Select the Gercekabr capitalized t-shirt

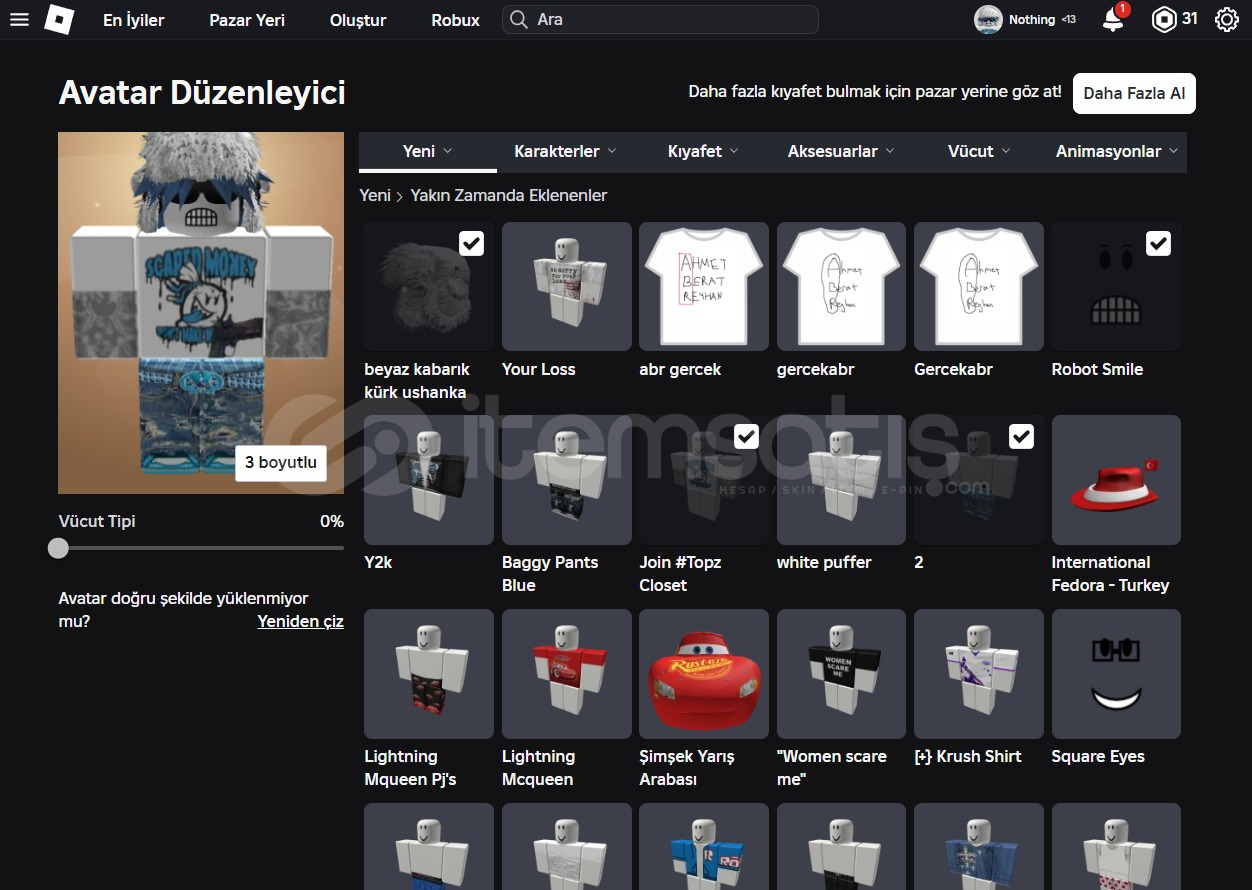(x=979, y=286)
